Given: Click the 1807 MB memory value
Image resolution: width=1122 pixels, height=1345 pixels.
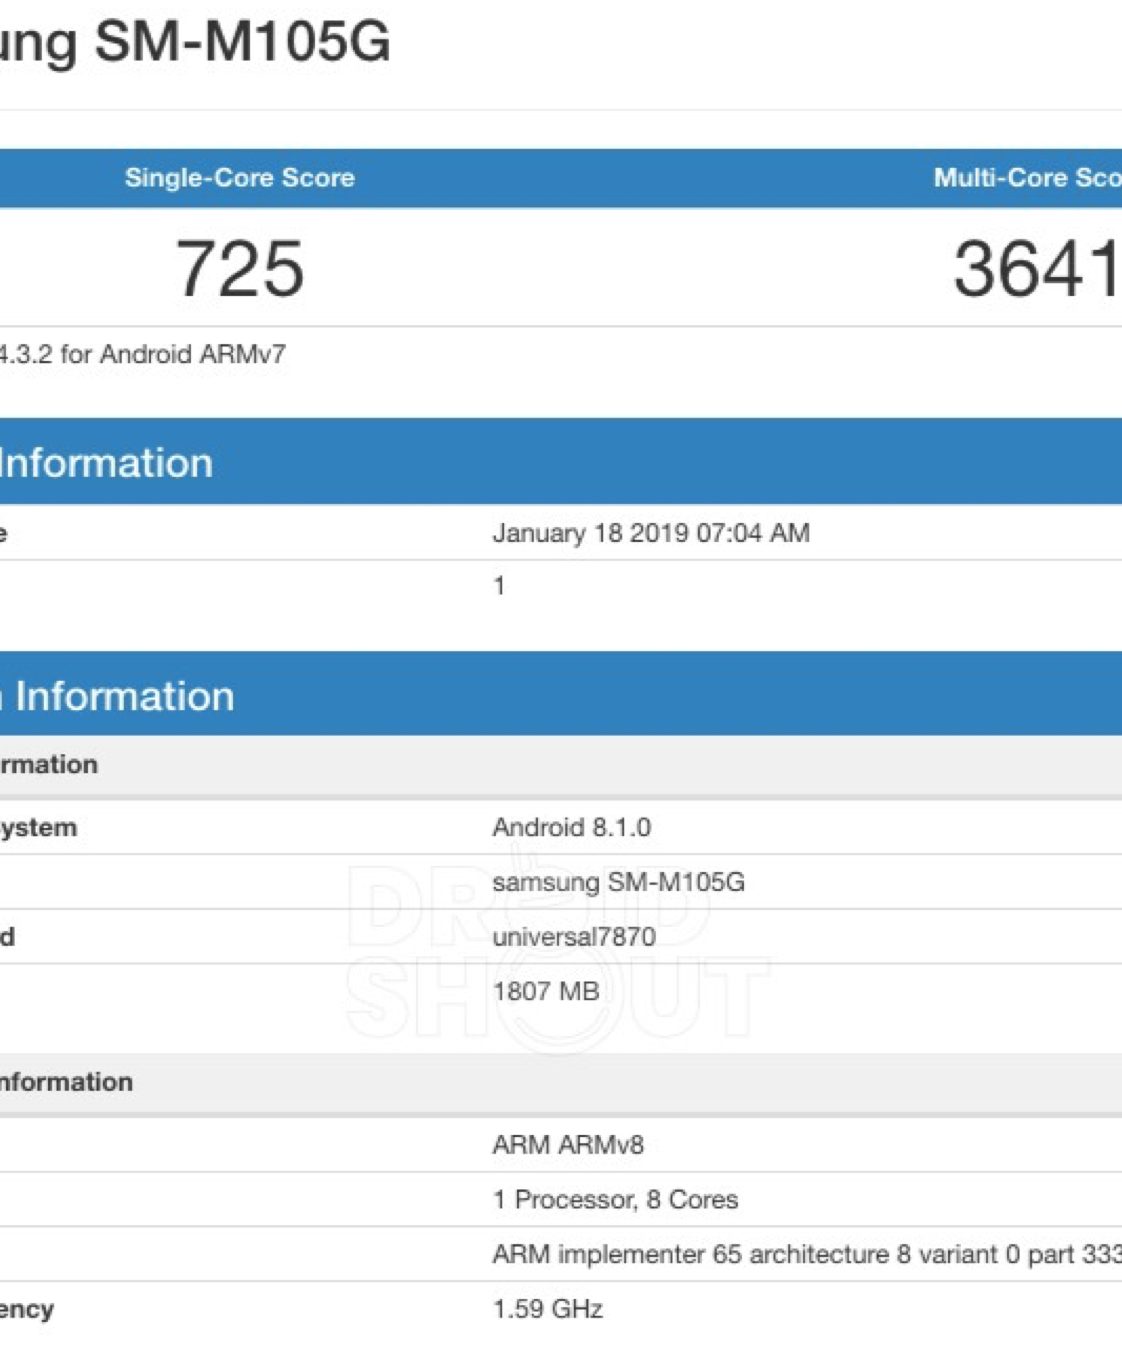Looking at the screenshot, I should [545, 991].
